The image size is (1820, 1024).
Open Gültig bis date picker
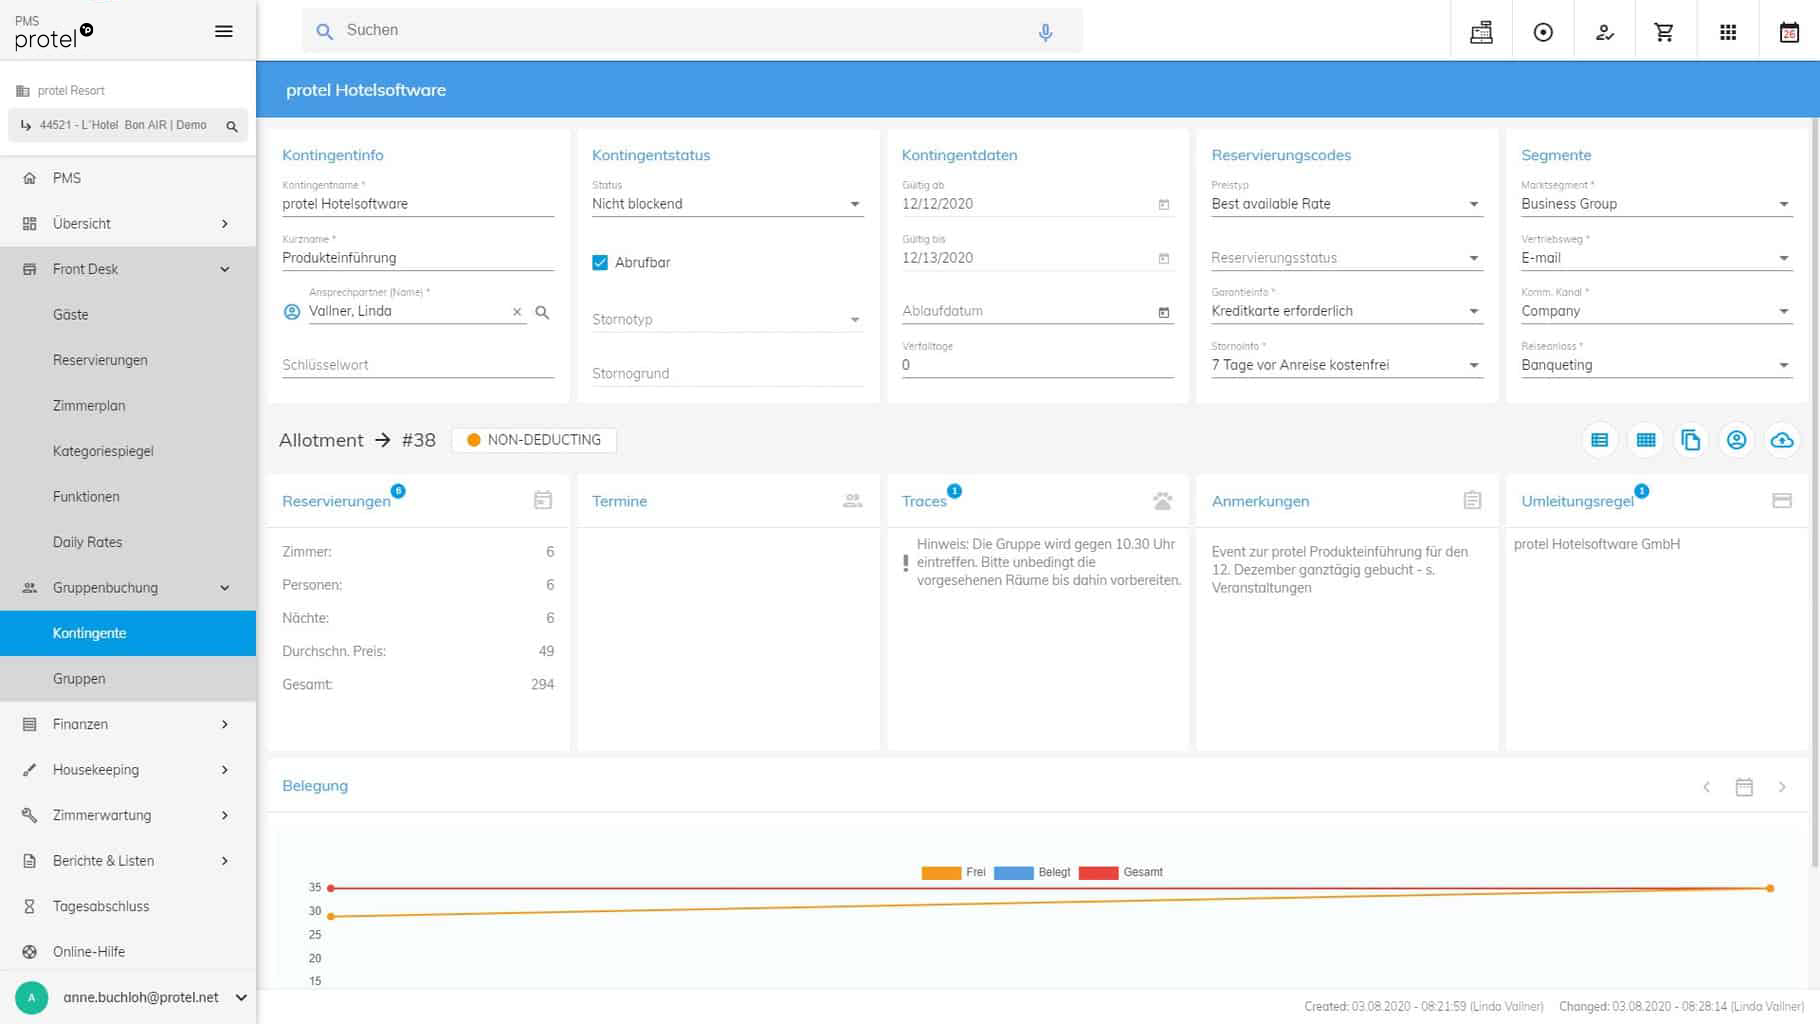point(1164,258)
